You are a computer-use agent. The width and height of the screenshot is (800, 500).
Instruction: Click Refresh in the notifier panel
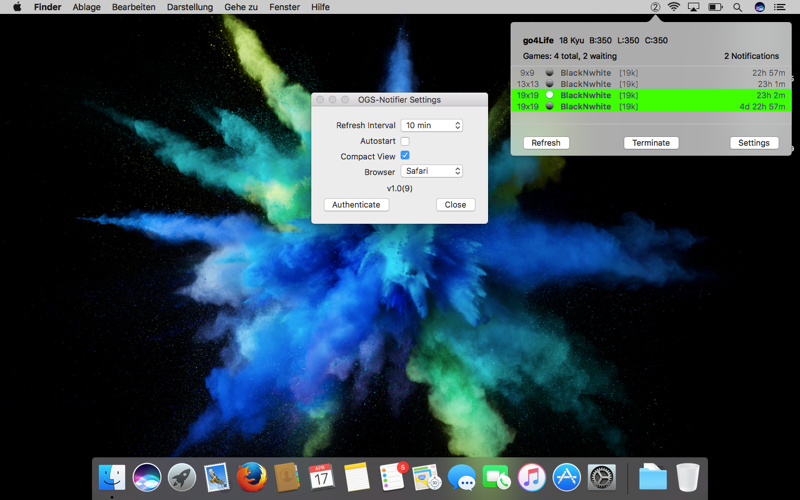coord(546,143)
